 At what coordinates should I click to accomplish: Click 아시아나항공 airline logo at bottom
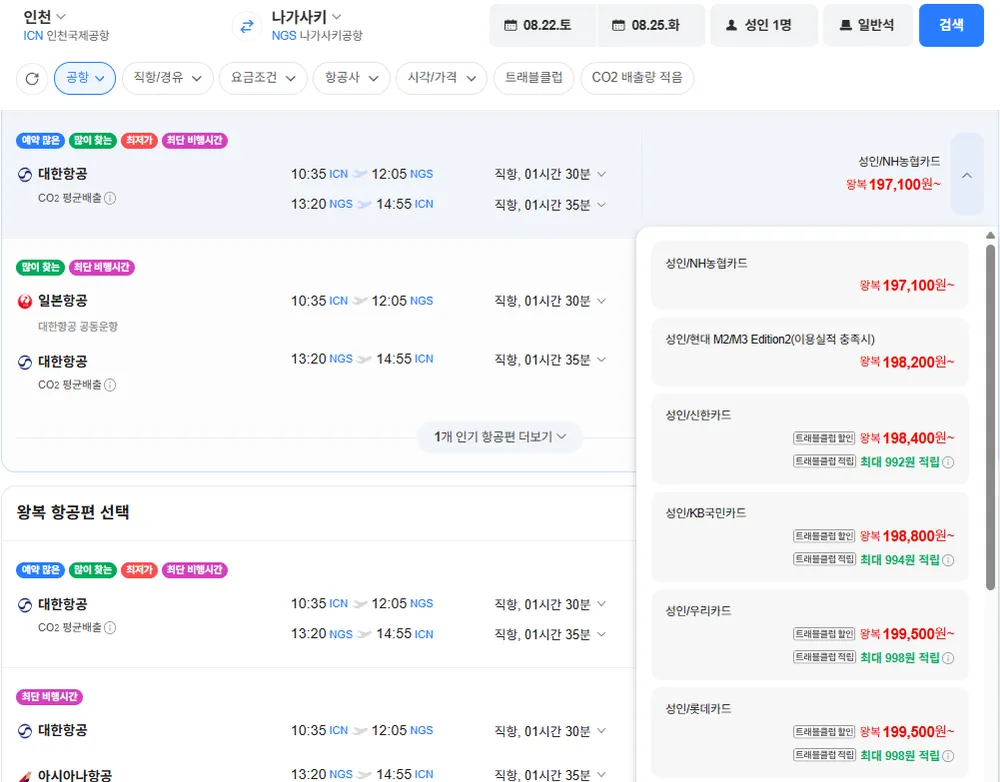click(x=25, y=776)
